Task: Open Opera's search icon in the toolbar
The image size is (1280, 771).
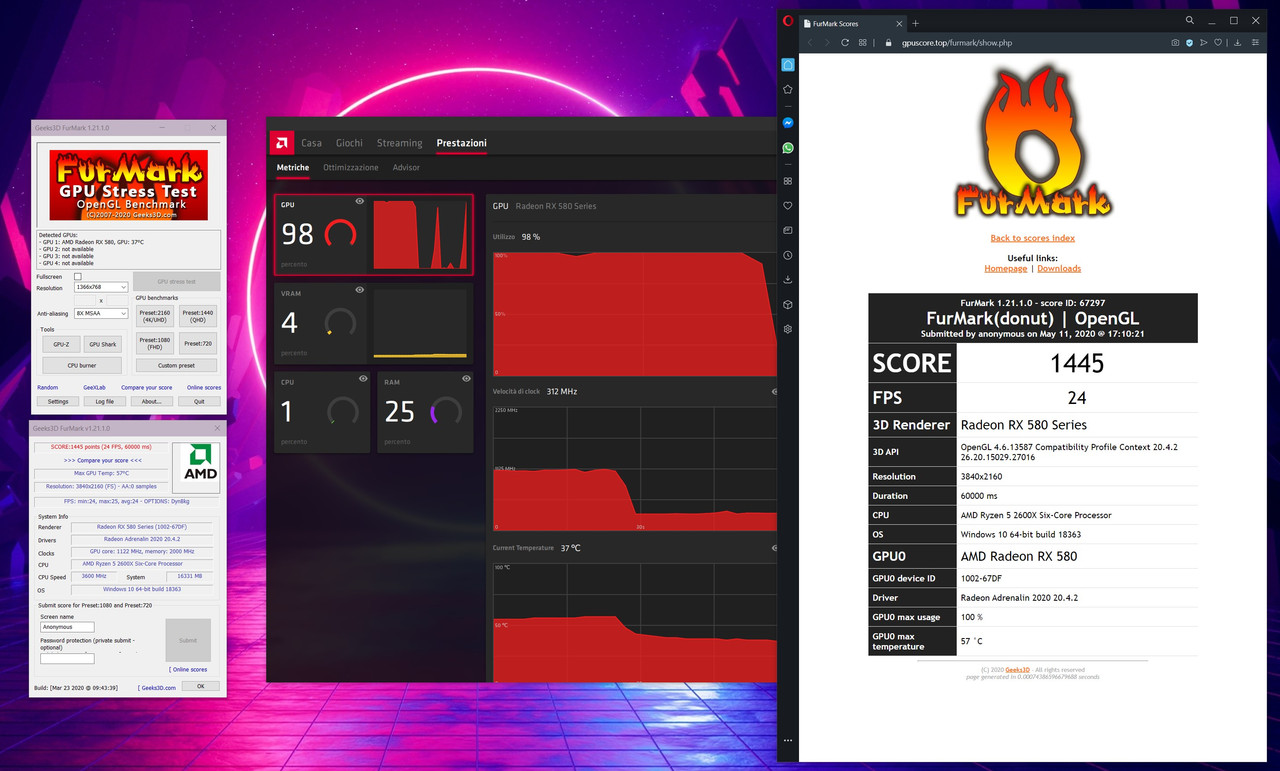Action: pos(1190,20)
